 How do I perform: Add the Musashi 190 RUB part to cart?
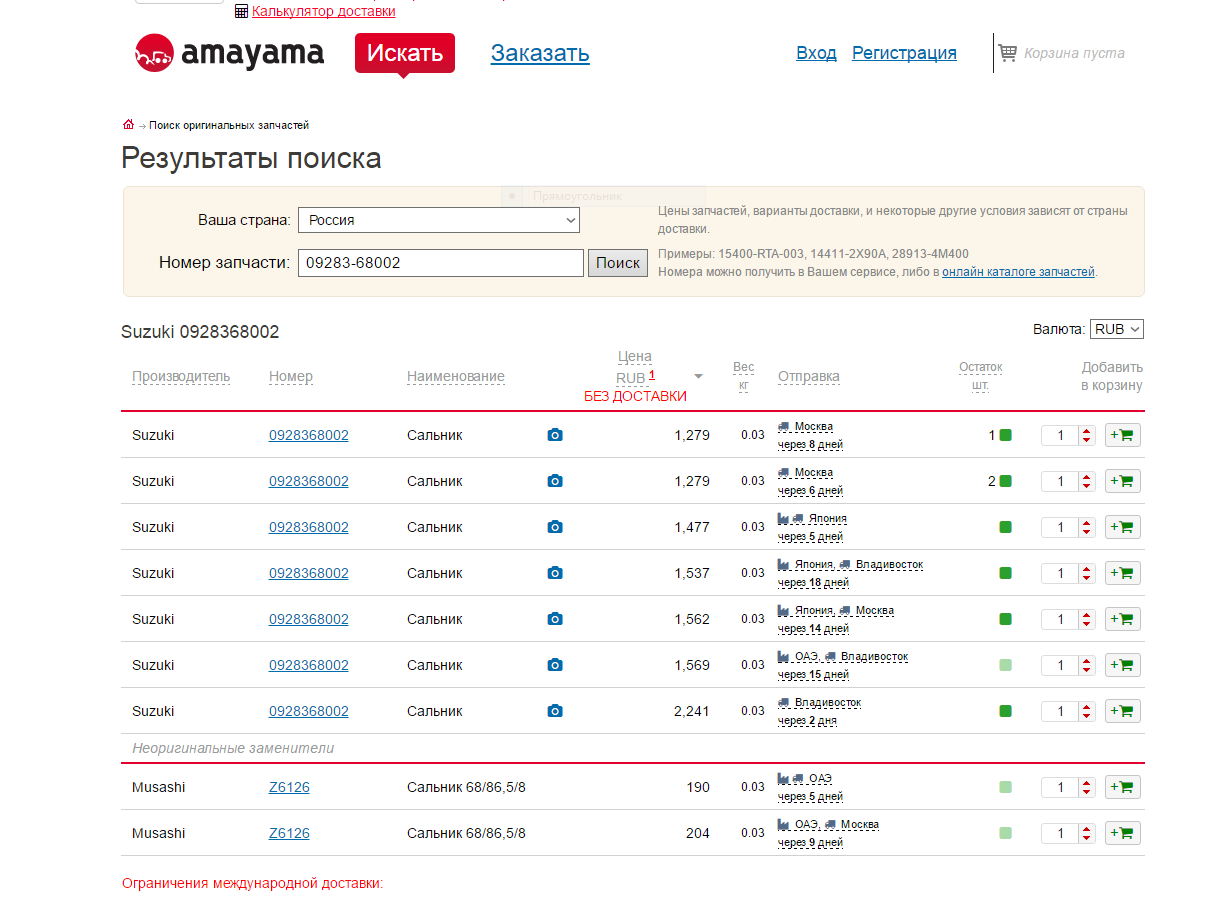click(x=1122, y=787)
